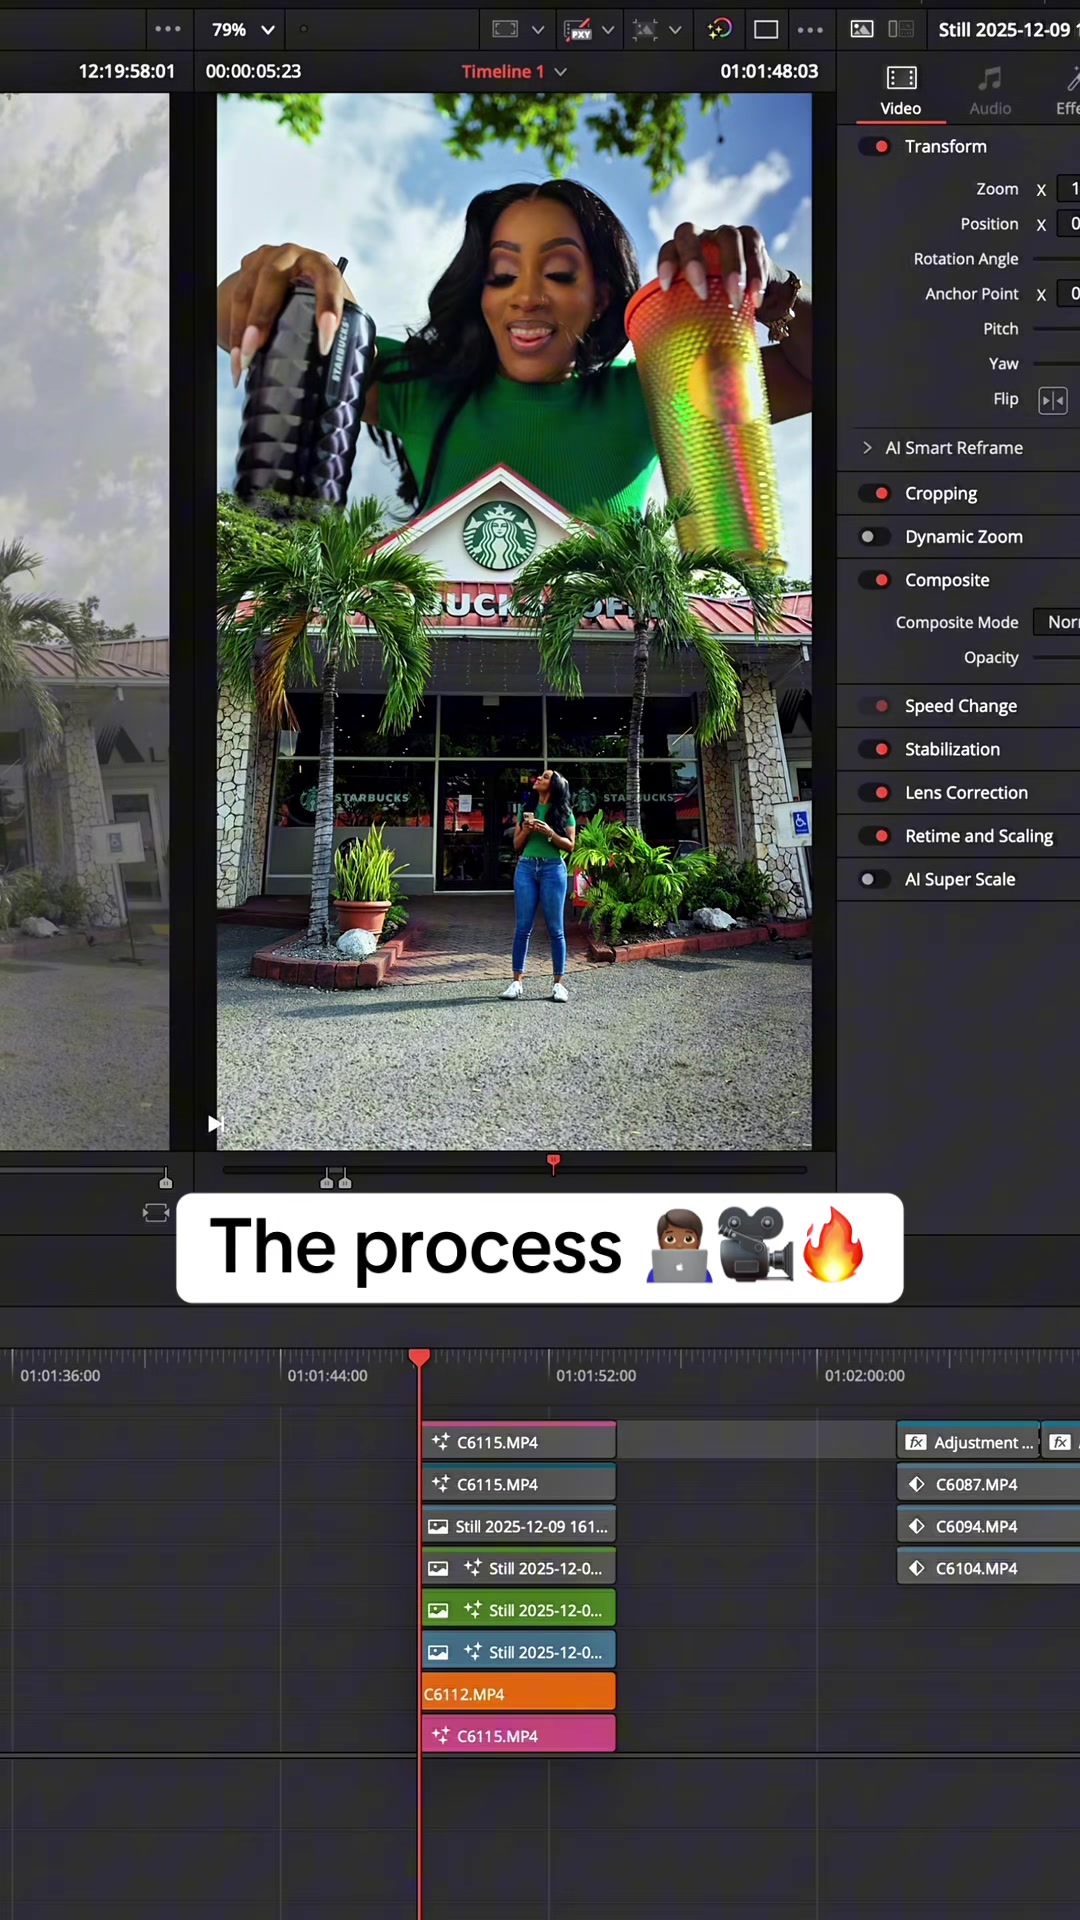
Task: Click the red playhead on the viewer scrub bar
Action: 553,1163
